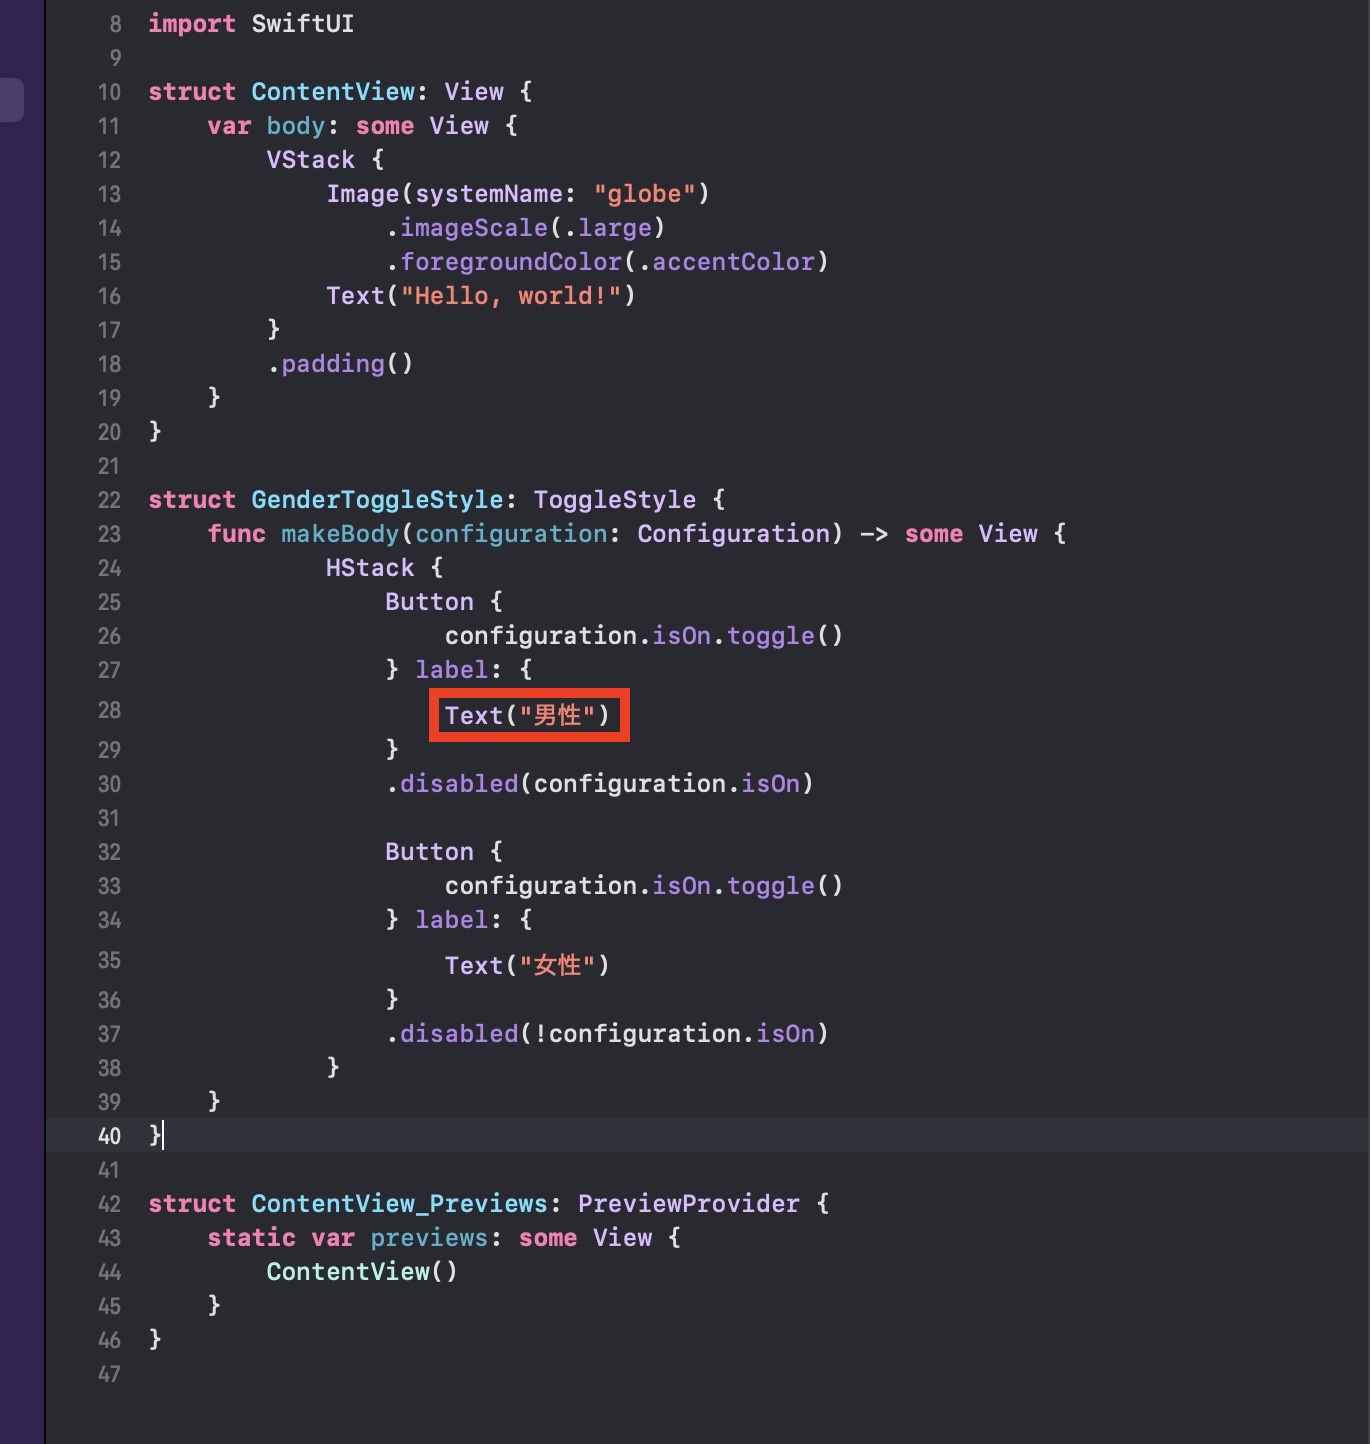Image resolution: width=1370 pixels, height=1444 pixels.
Task: Click the "struct" keyword on line 42
Action: 192,1204
